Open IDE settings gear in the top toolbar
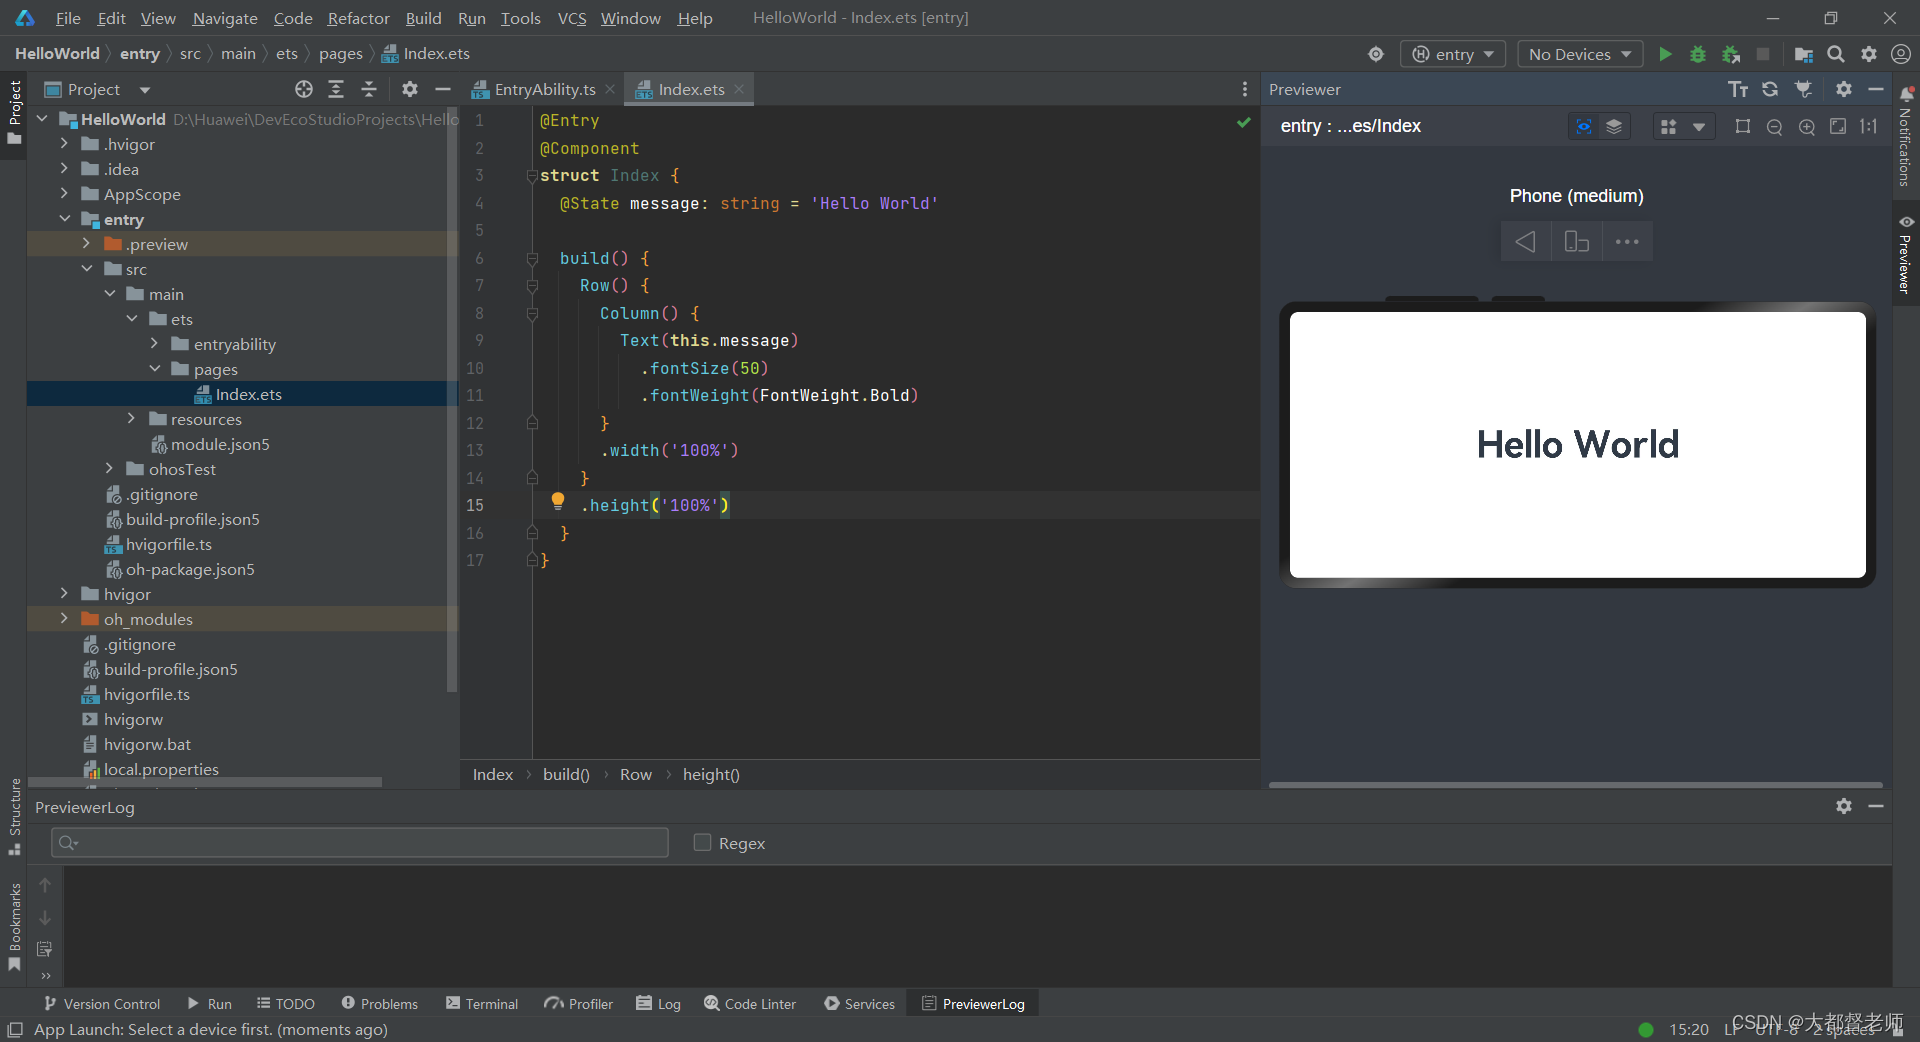 1868,54
